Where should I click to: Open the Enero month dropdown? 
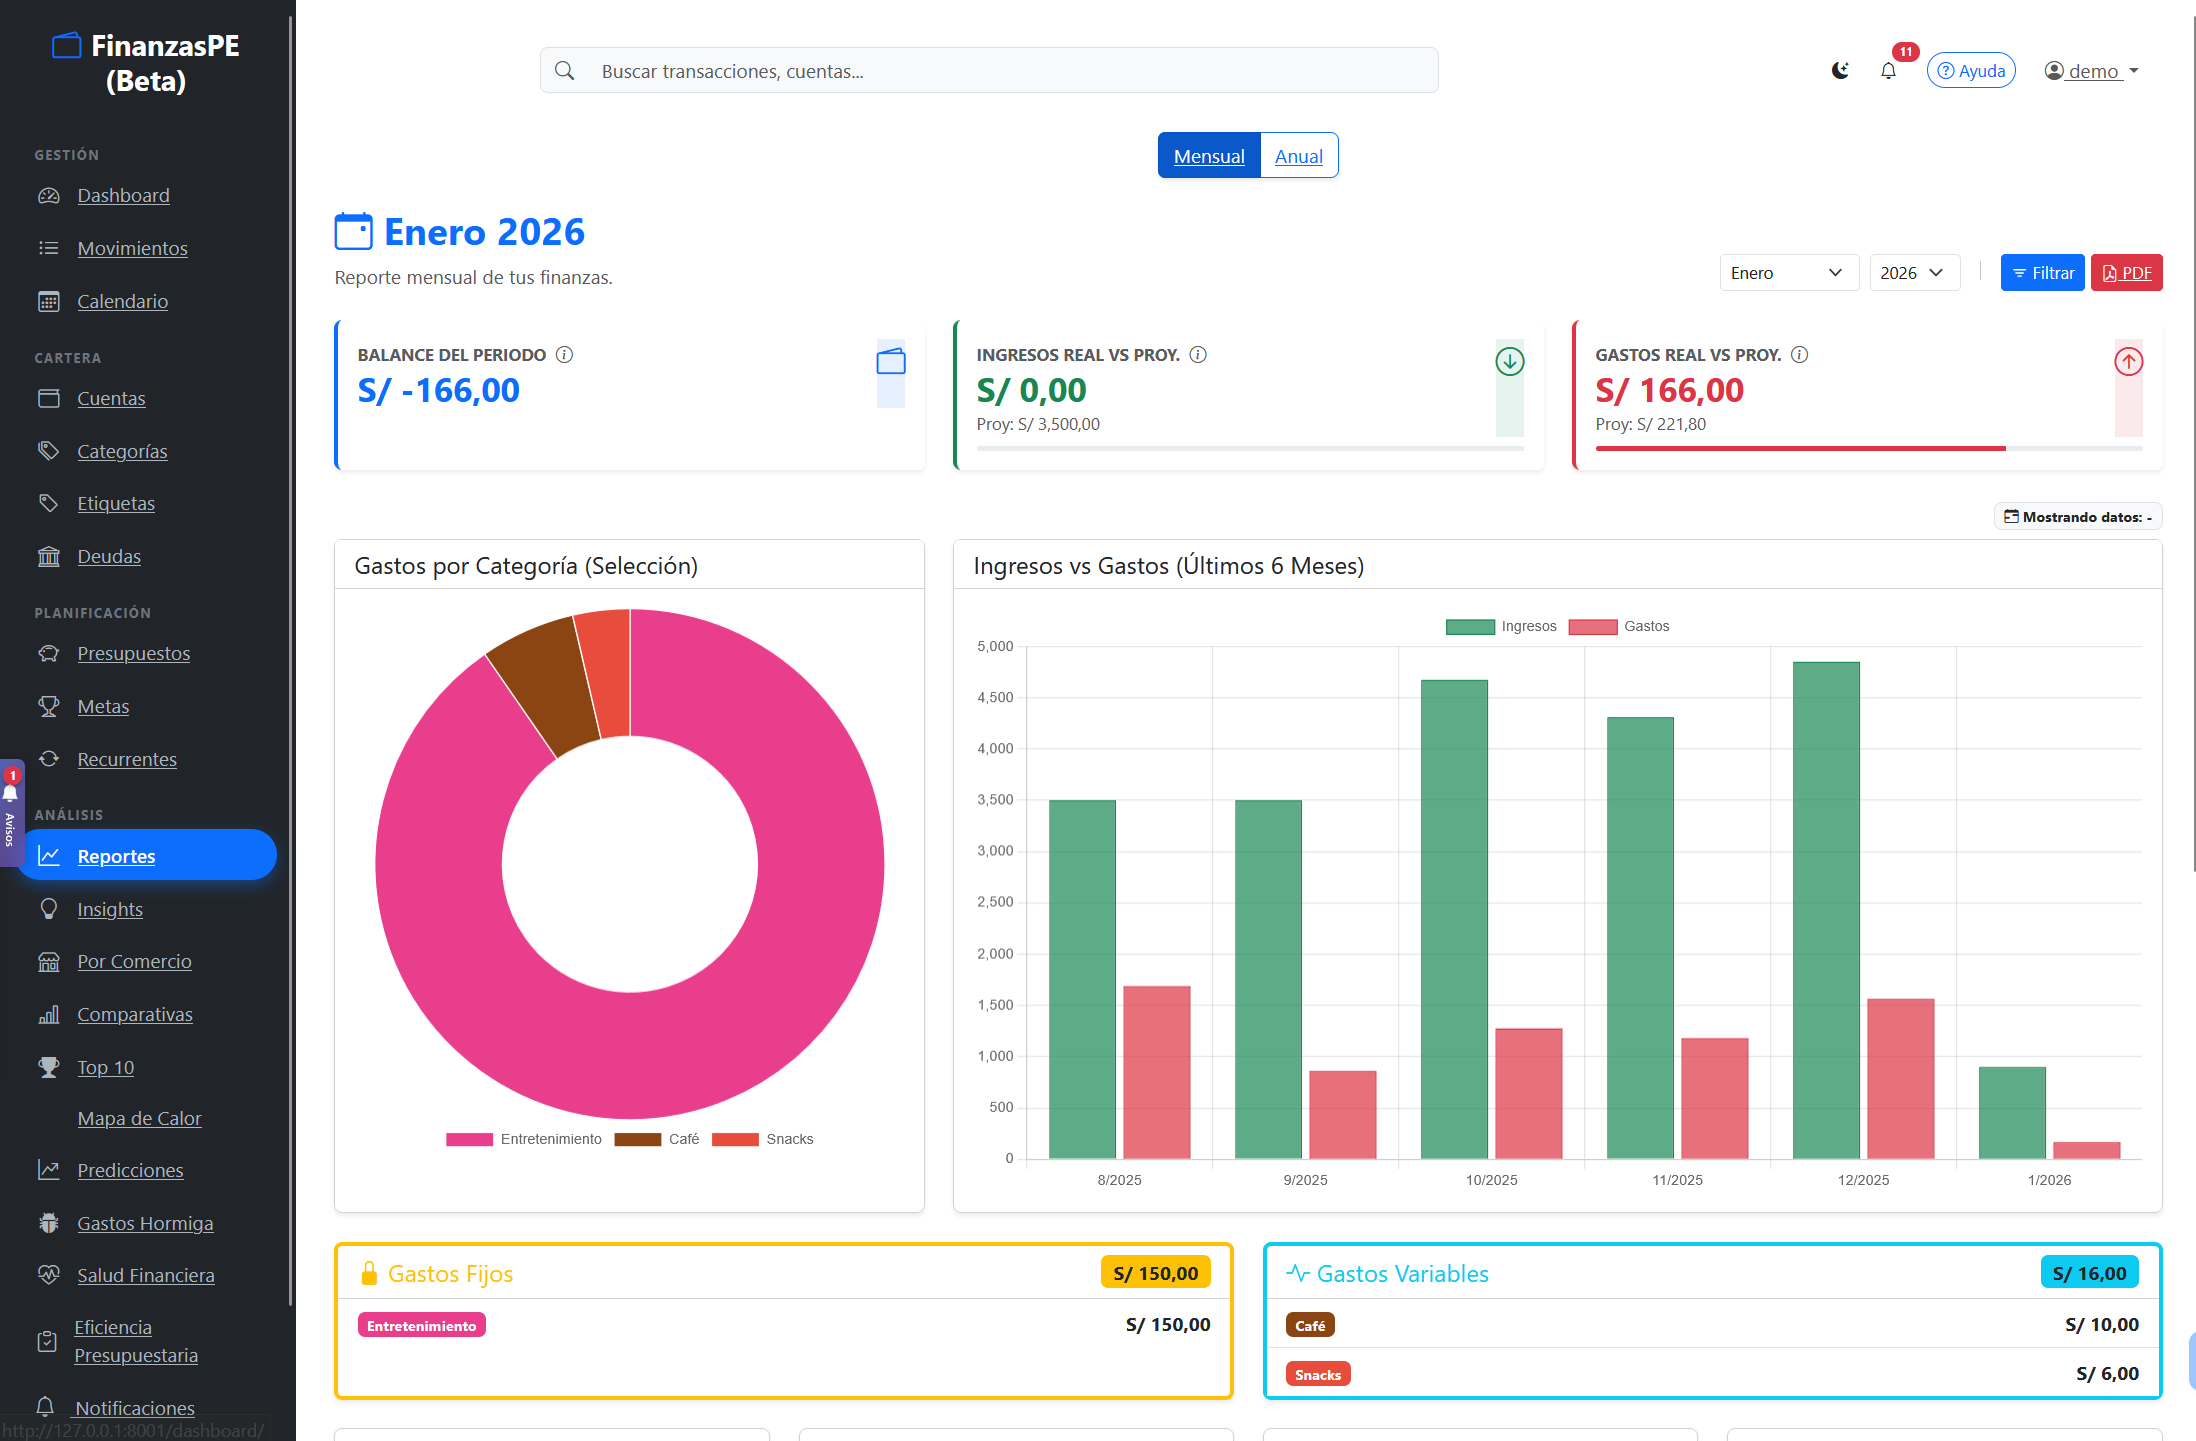click(x=1788, y=273)
